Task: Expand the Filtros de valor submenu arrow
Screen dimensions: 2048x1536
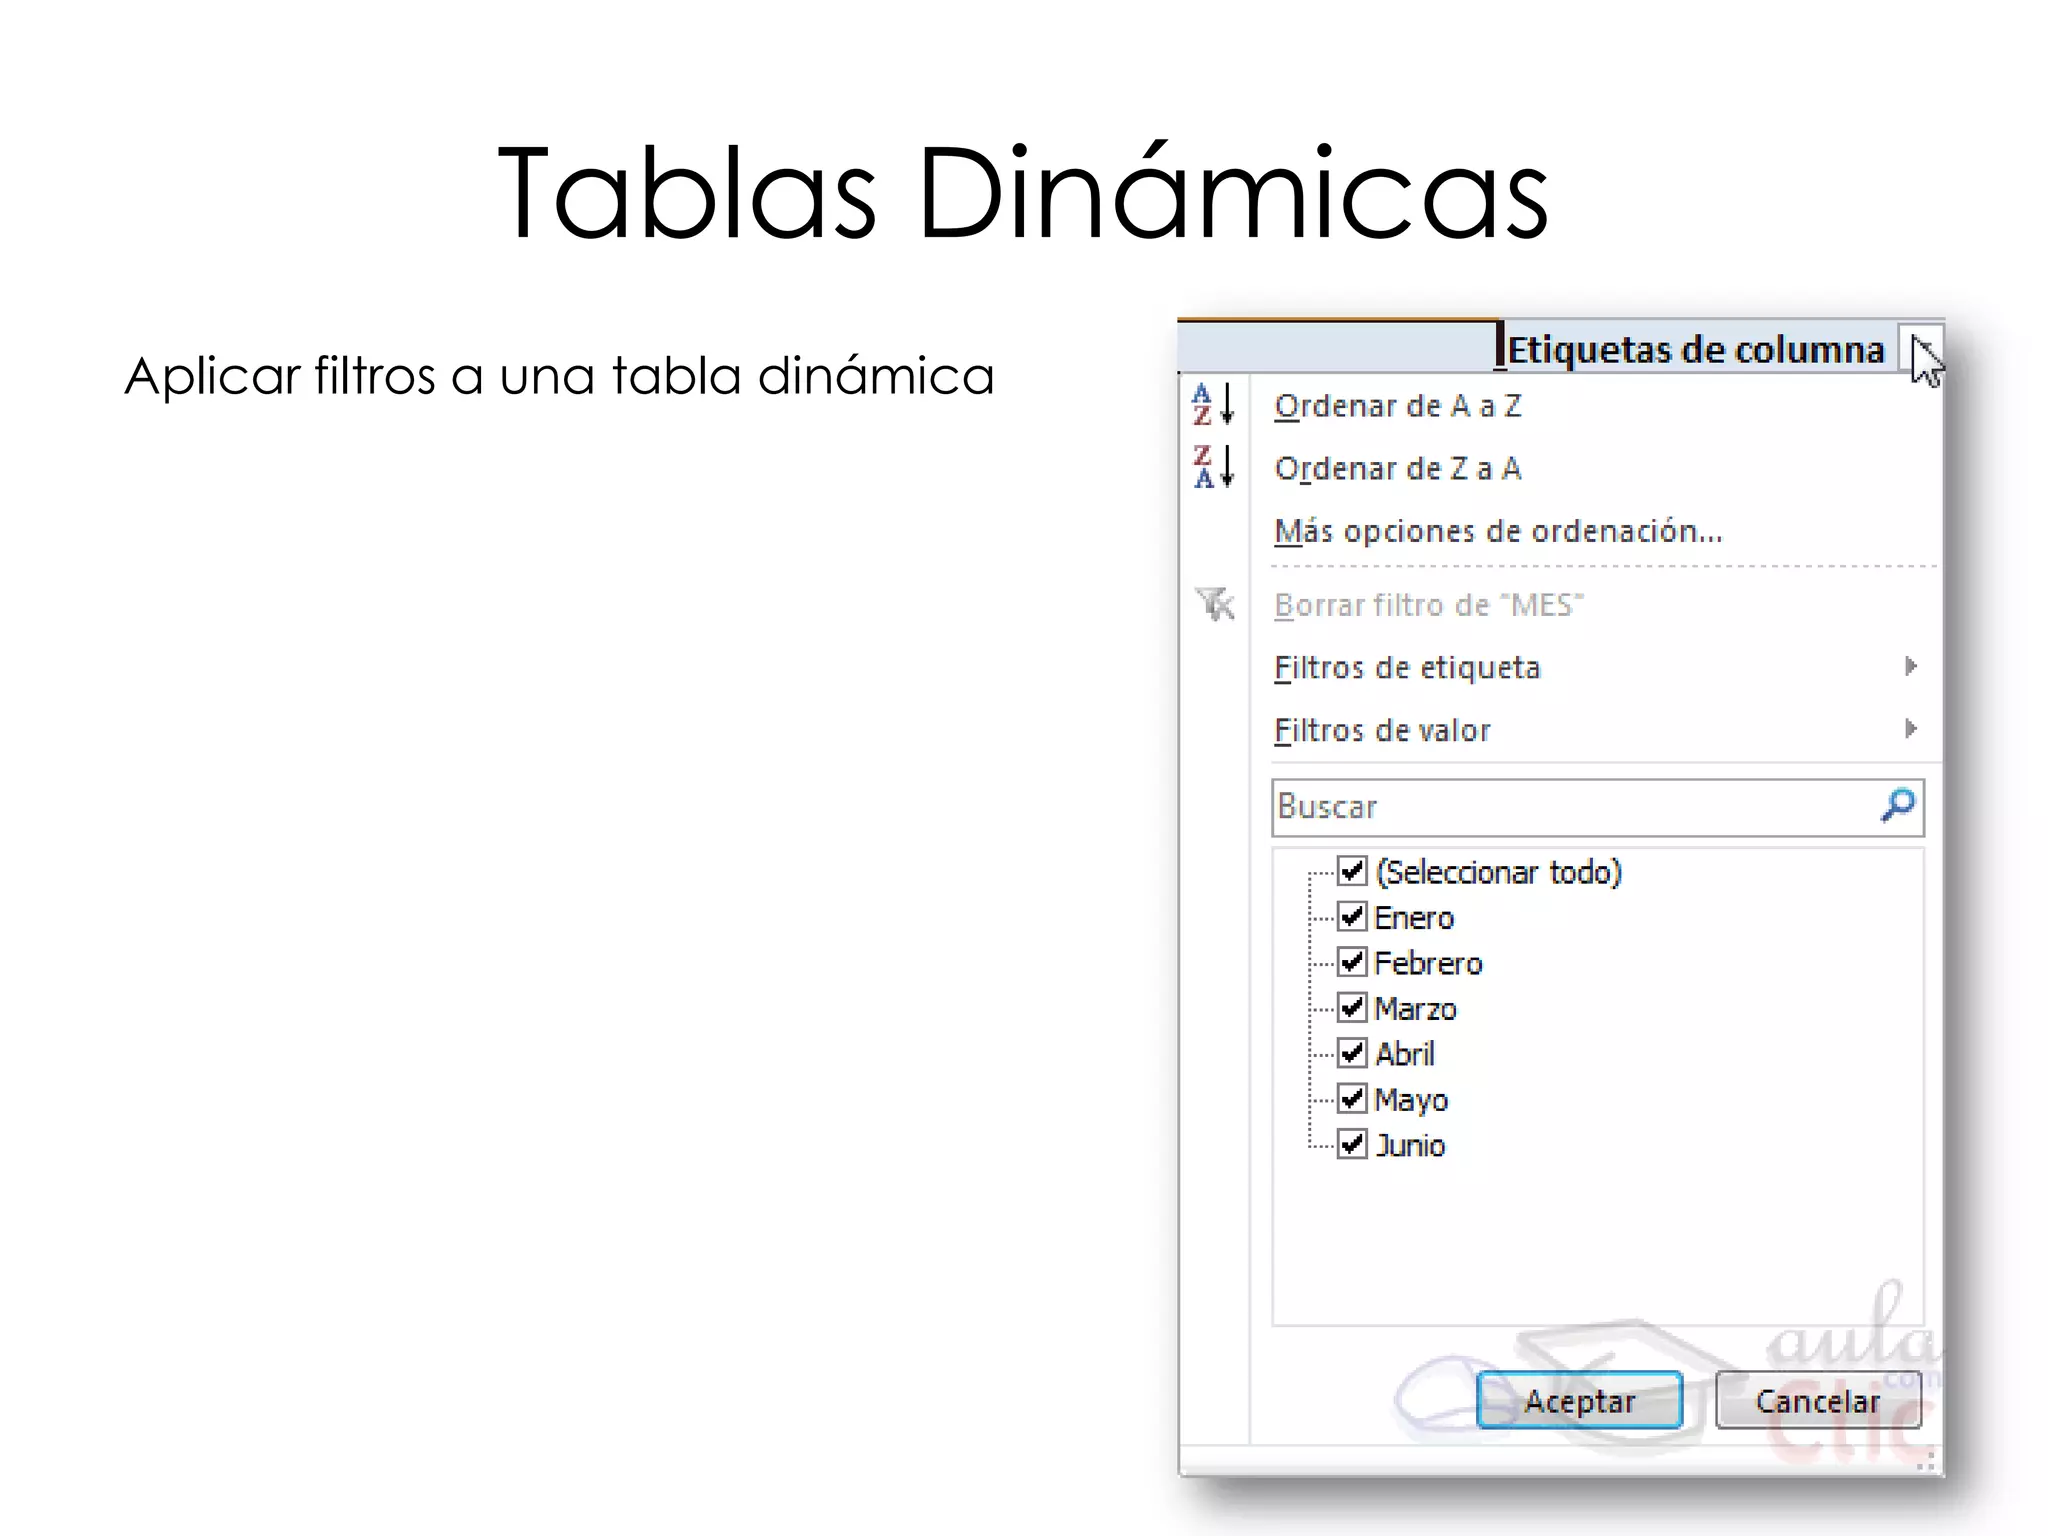Action: tap(1910, 728)
